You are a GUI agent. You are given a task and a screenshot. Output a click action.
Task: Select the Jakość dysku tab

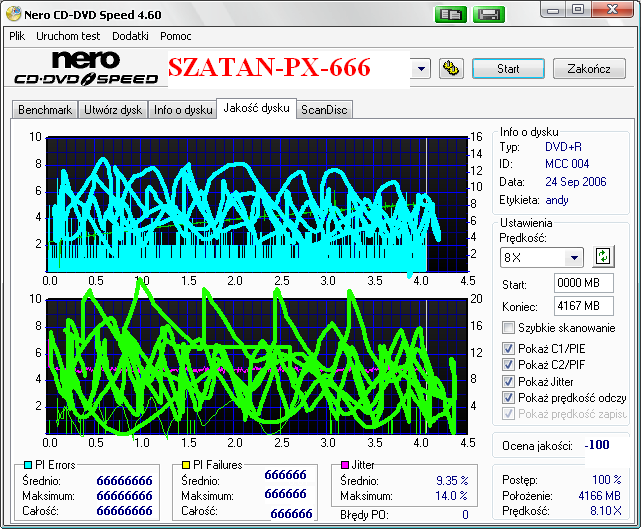(256, 108)
